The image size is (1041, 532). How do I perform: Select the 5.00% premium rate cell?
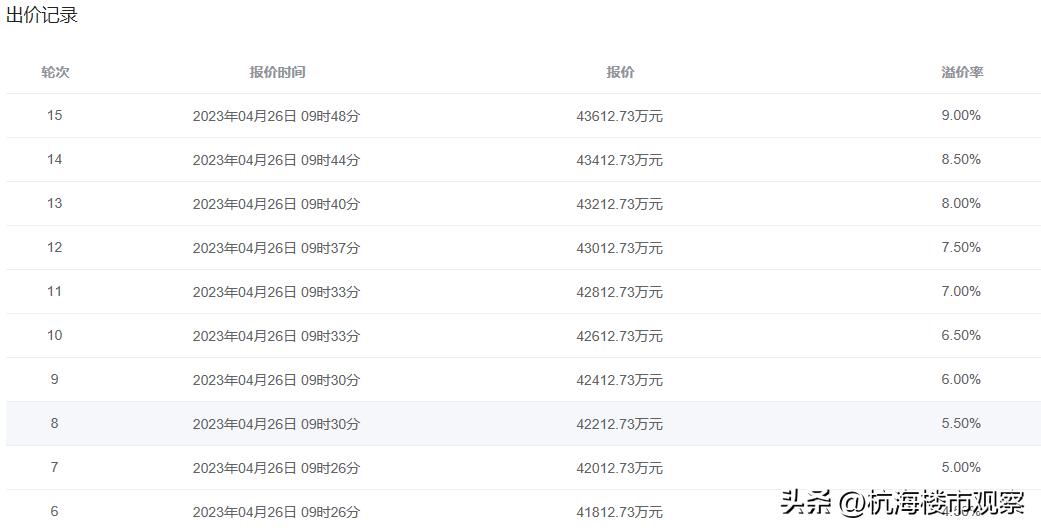pos(961,467)
